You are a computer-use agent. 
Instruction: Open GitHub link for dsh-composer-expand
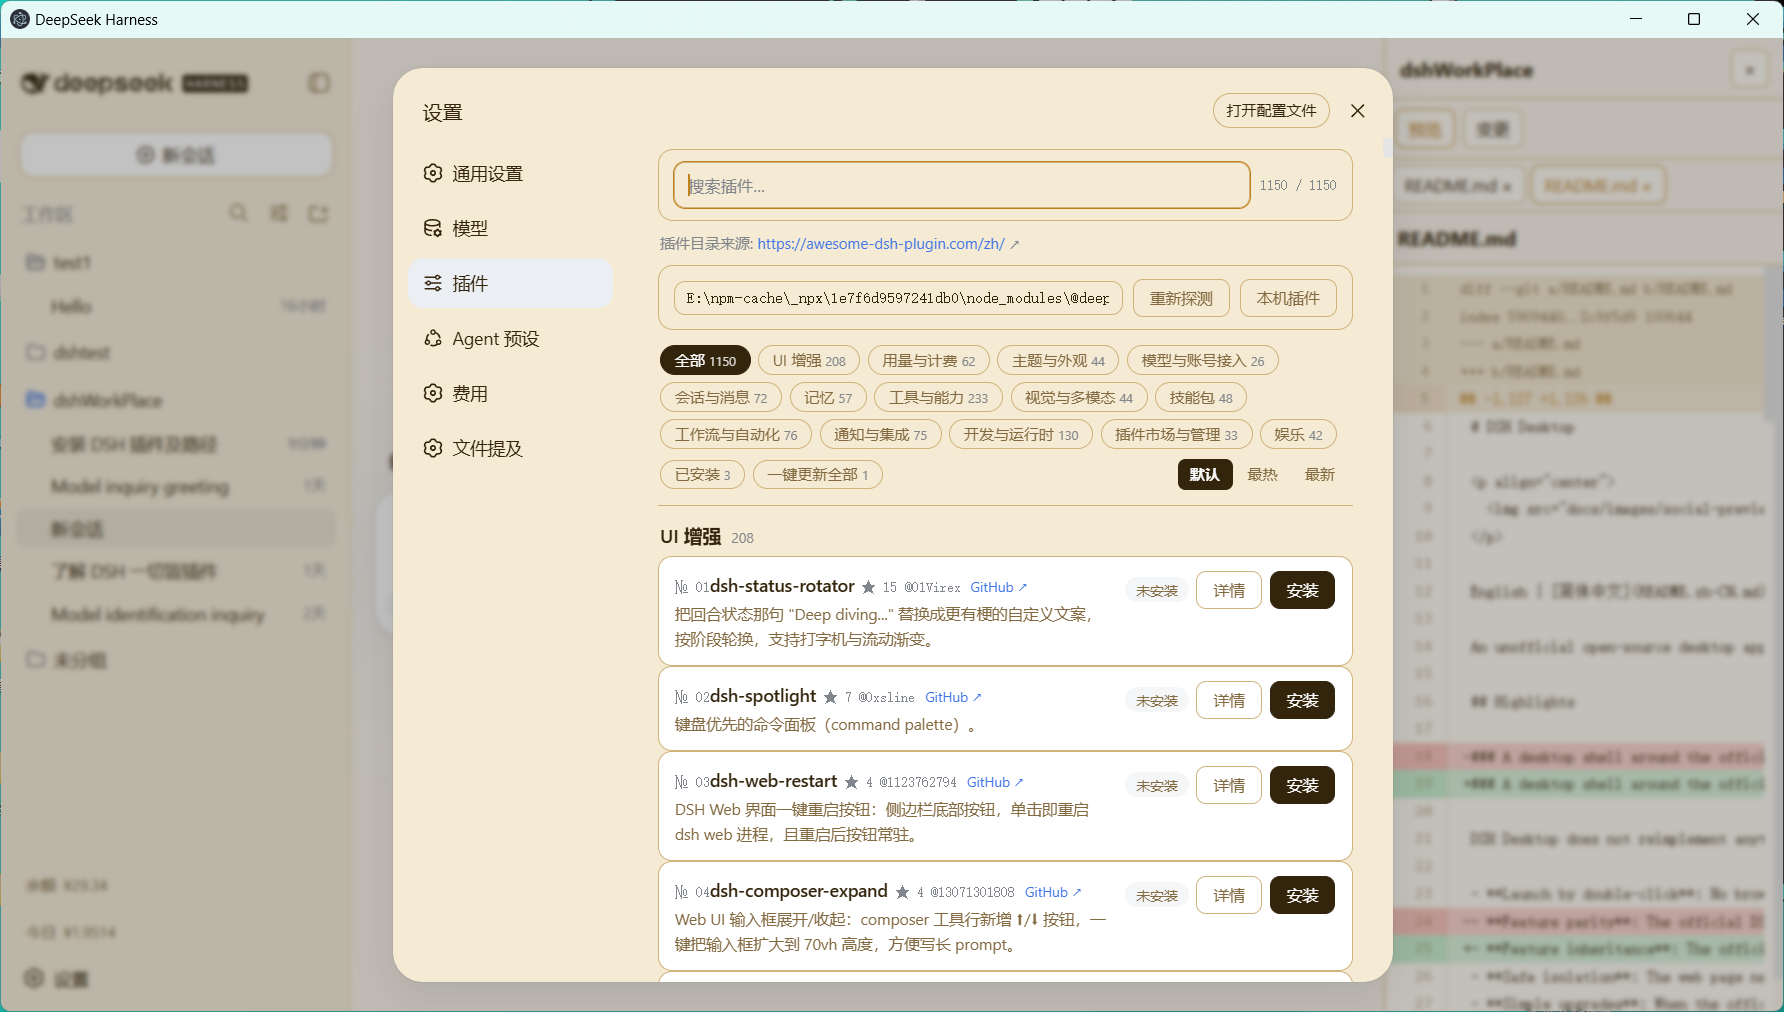pyautogui.click(x=1053, y=893)
